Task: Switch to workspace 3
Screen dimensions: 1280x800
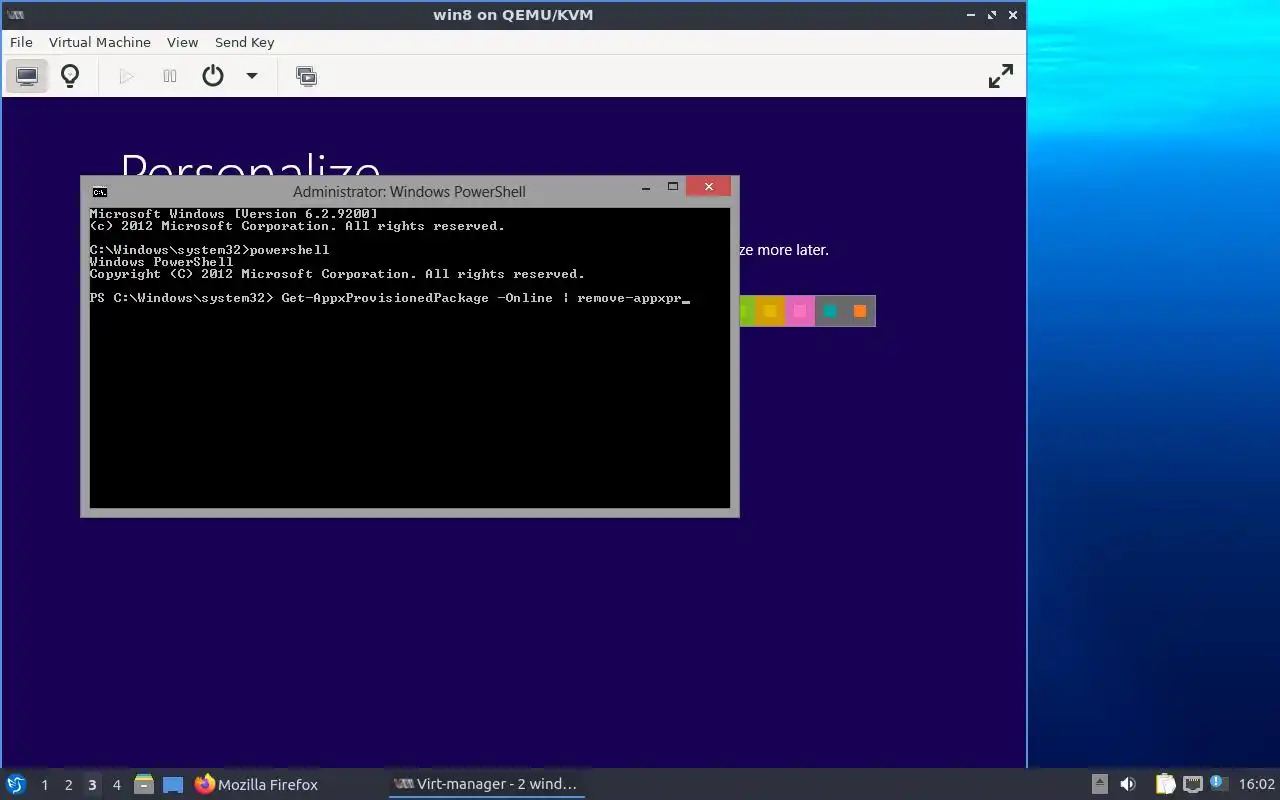Action: point(92,785)
